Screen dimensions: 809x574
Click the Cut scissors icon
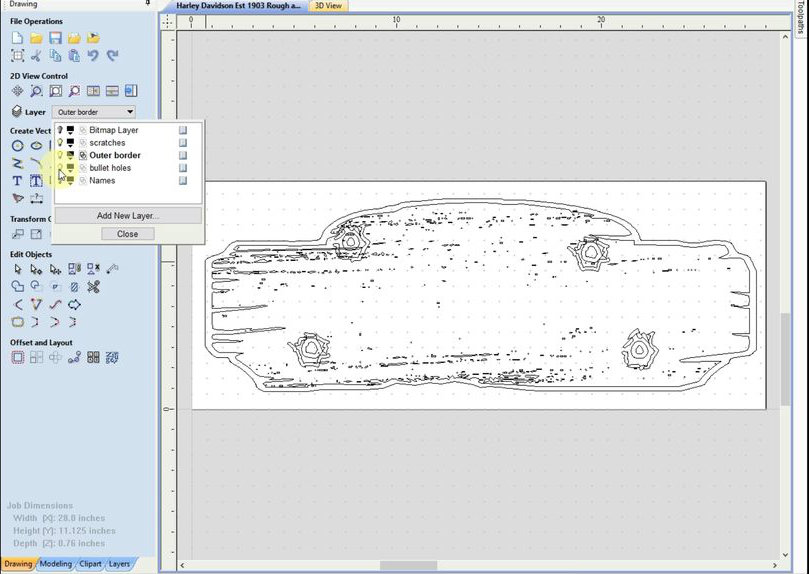pyautogui.click(x=36, y=55)
